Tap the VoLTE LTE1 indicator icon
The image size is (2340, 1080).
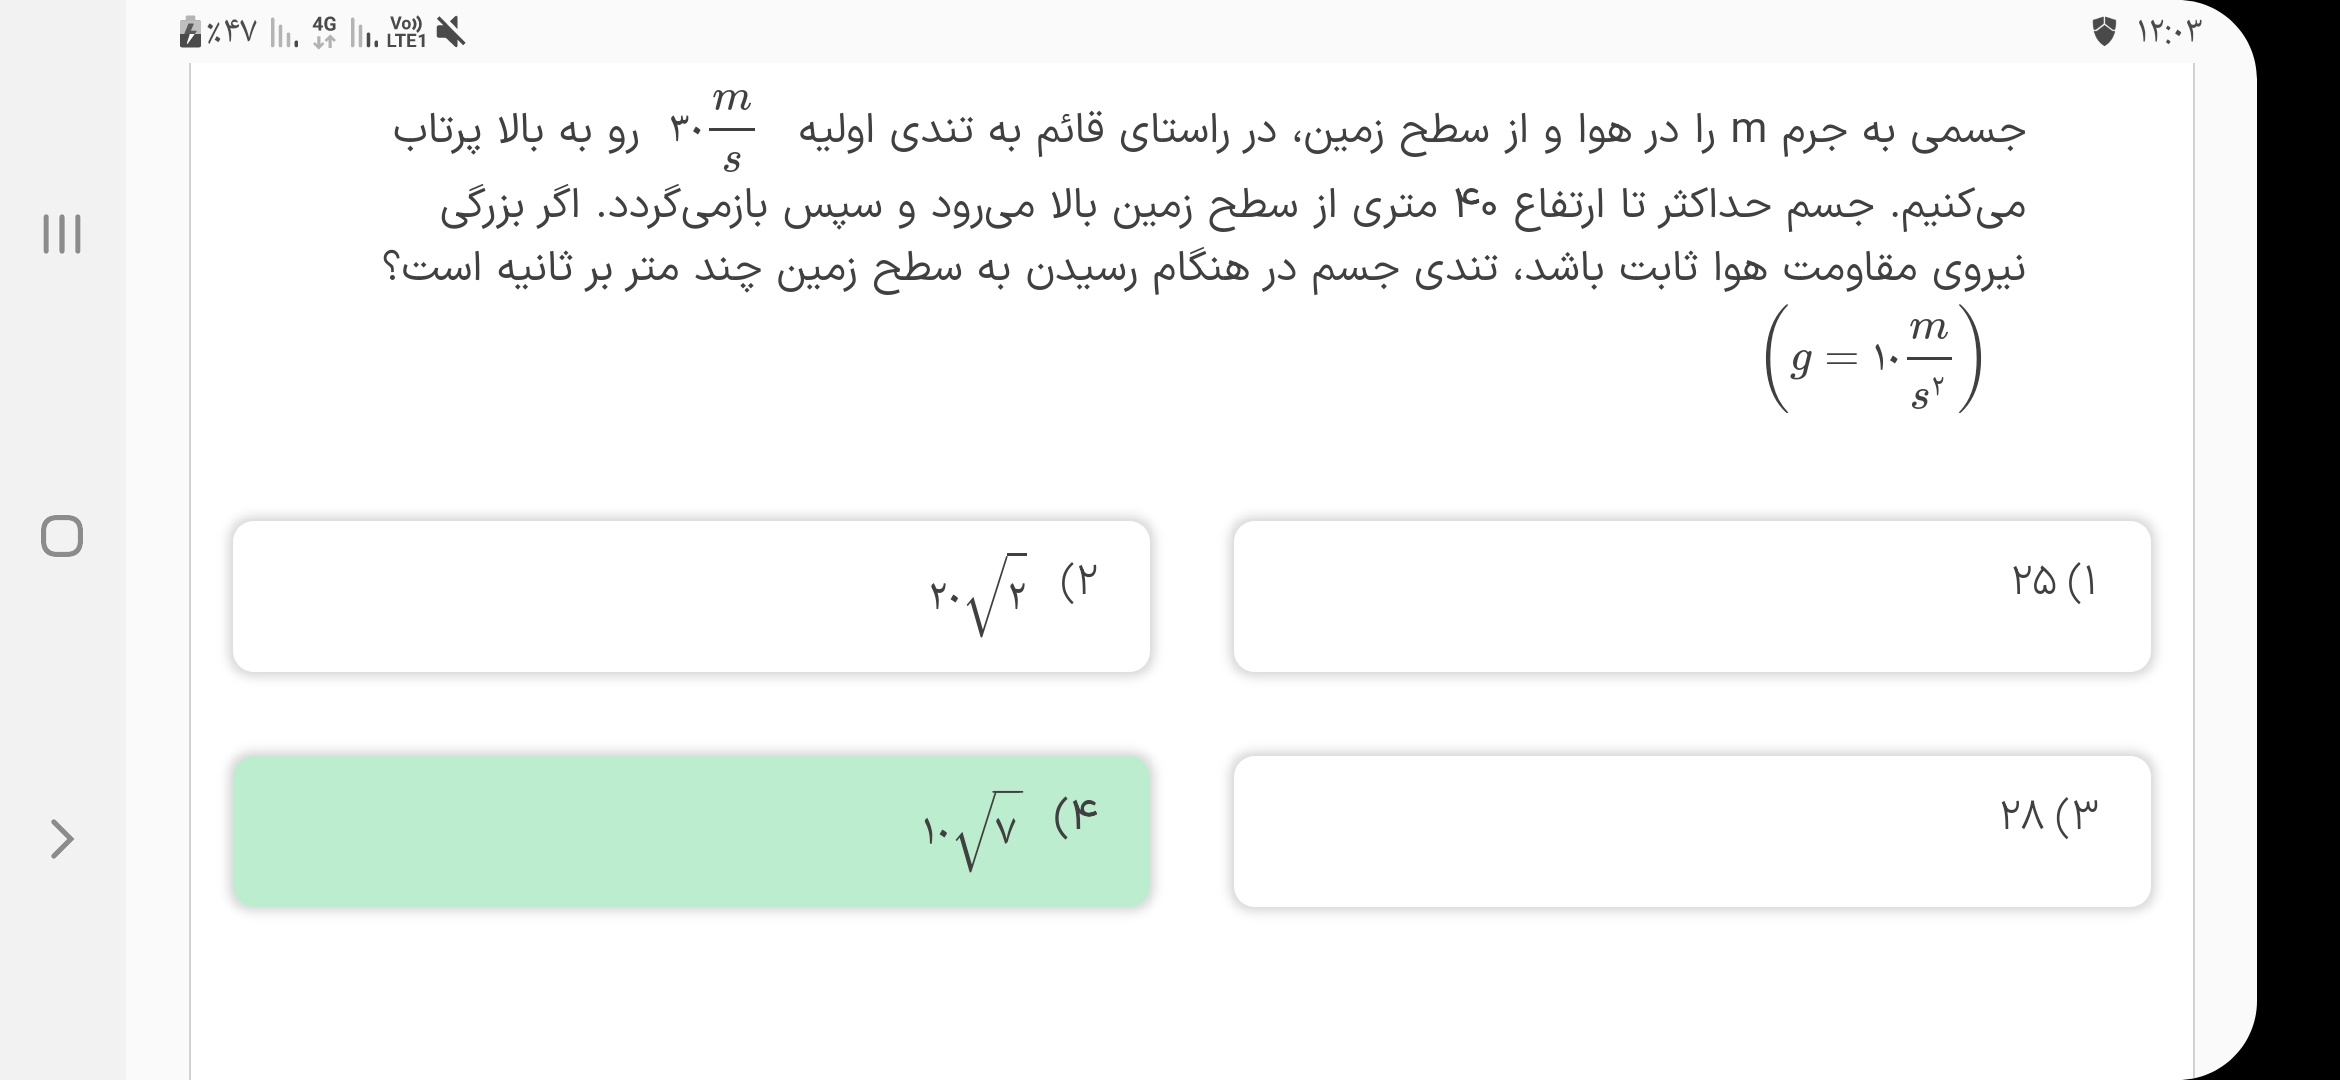[406, 33]
